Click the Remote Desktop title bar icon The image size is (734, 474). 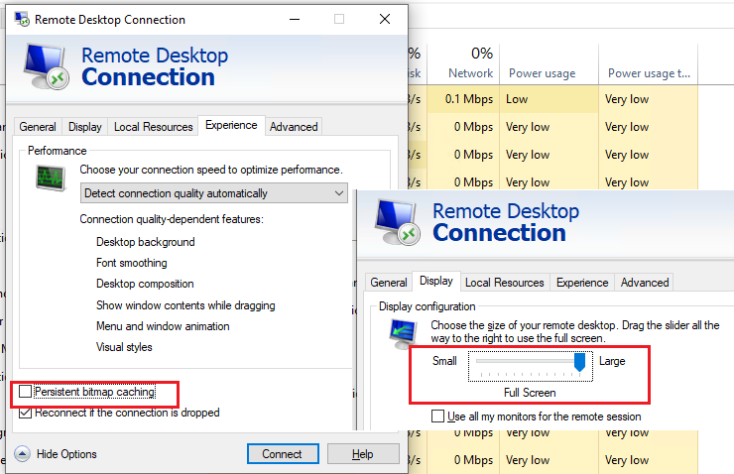(x=18, y=19)
